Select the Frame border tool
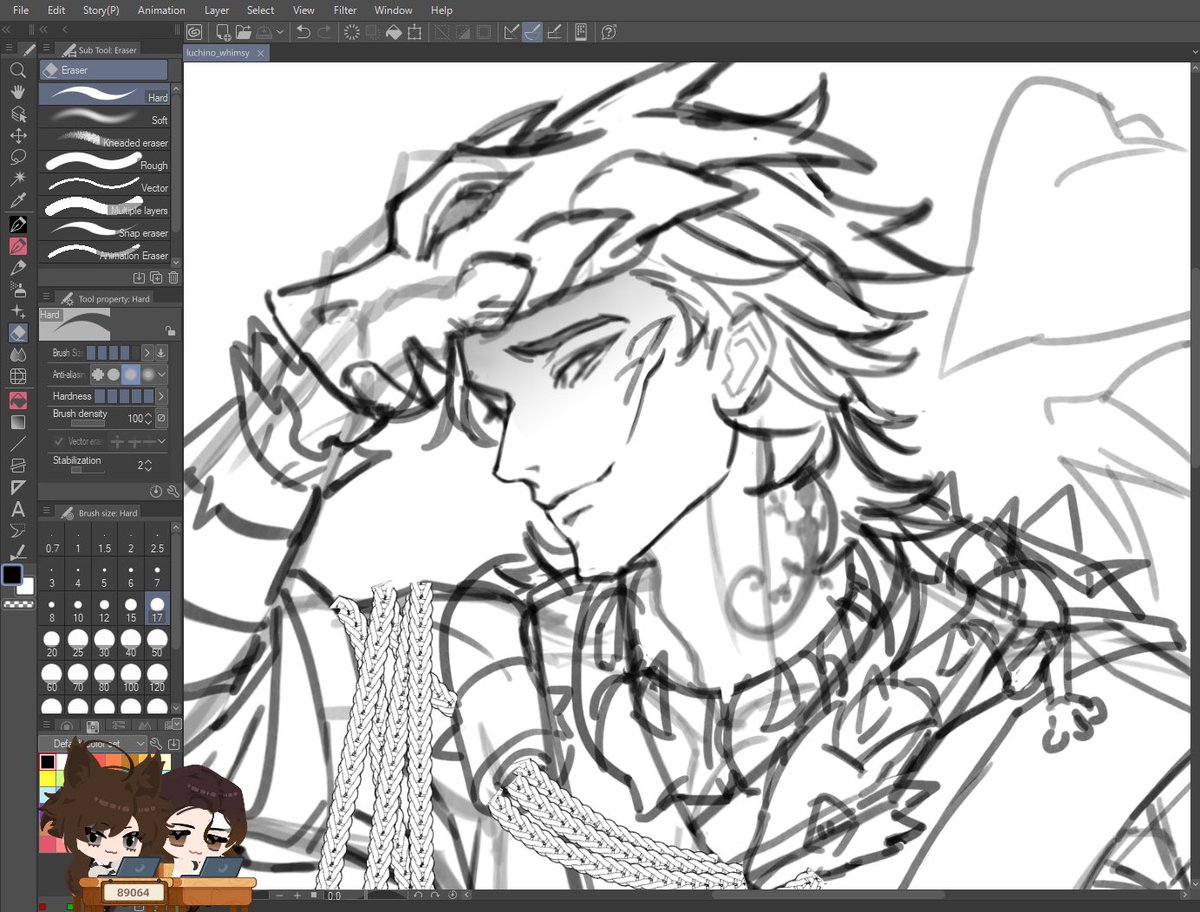Screen dimensions: 1200x912 (x=17, y=465)
